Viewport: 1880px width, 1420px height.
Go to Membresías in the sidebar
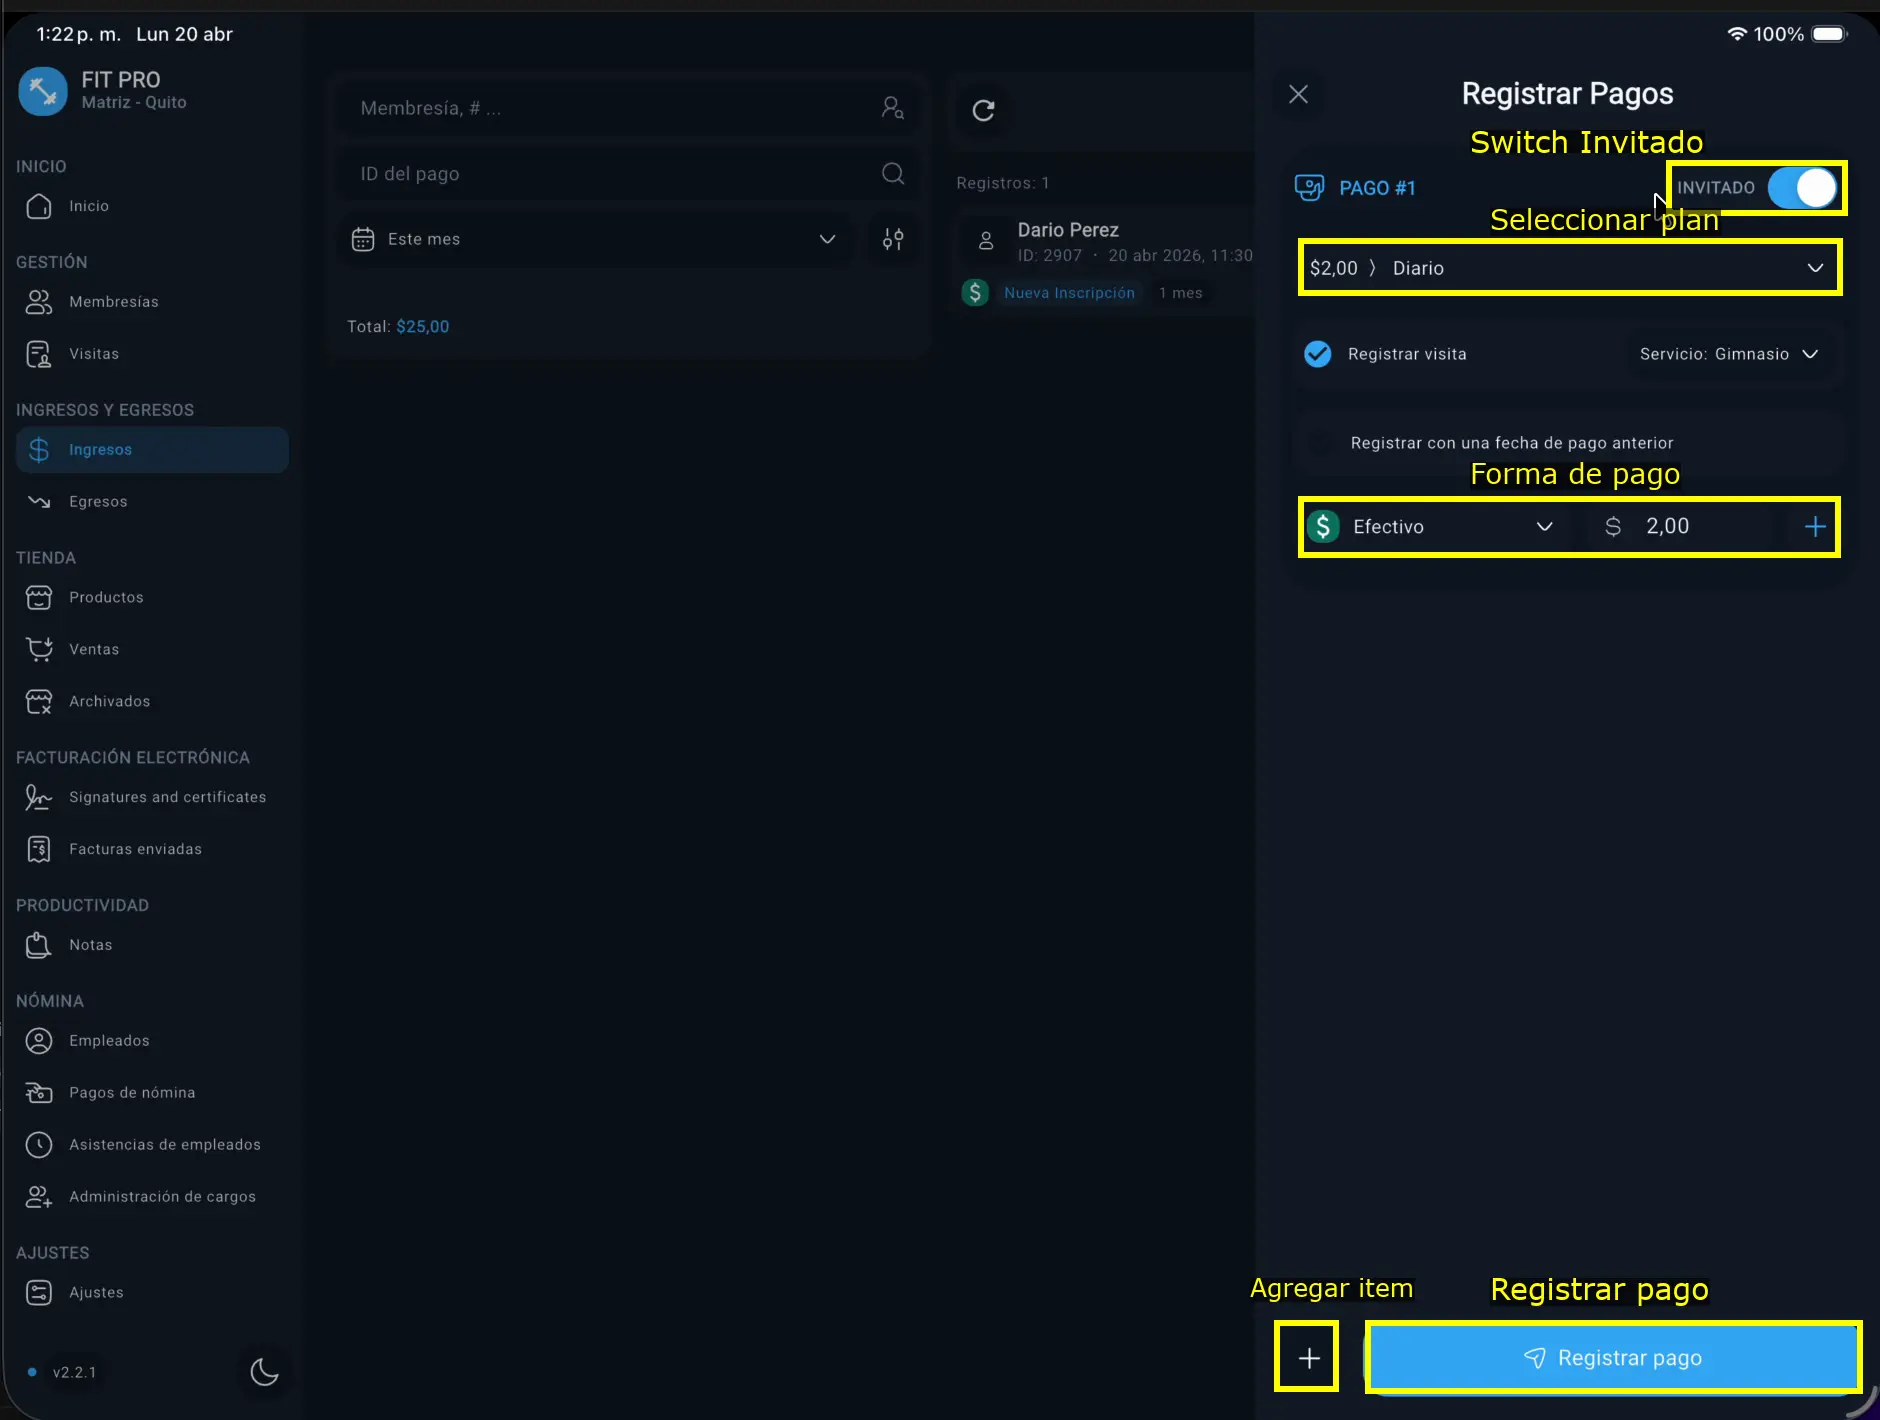tap(113, 302)
